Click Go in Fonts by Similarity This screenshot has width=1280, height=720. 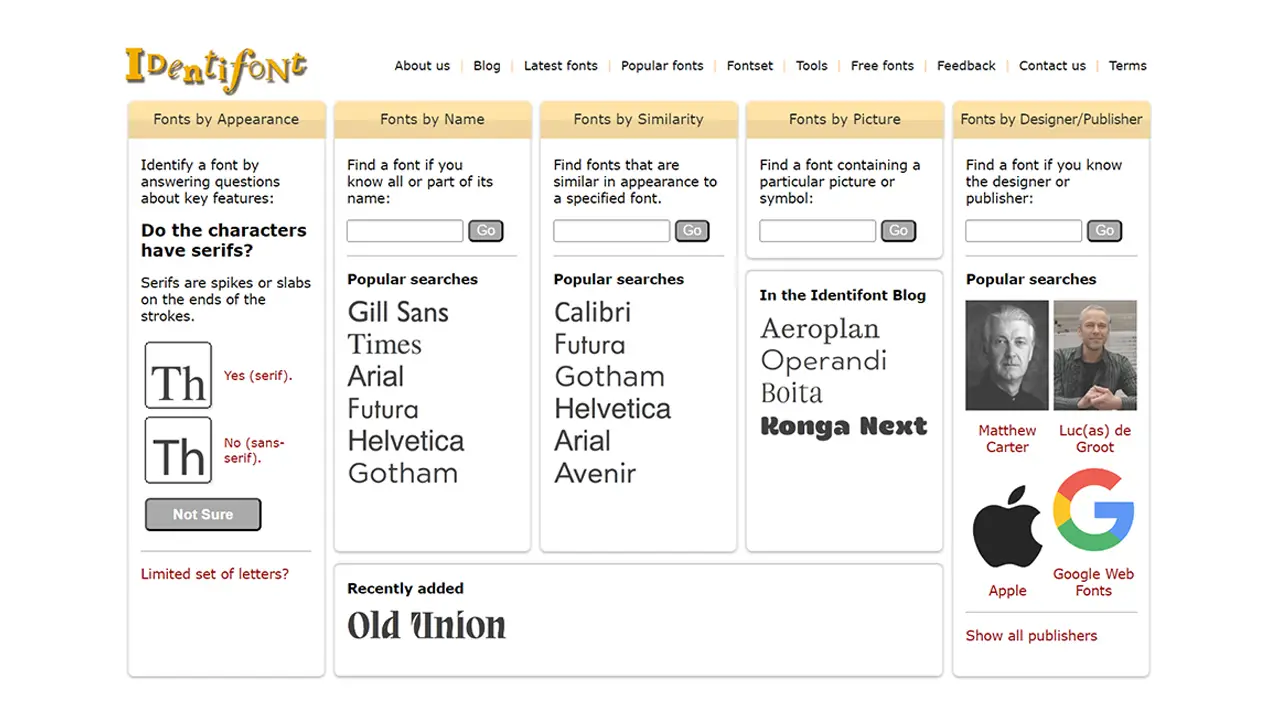click(x=692, y=231)
